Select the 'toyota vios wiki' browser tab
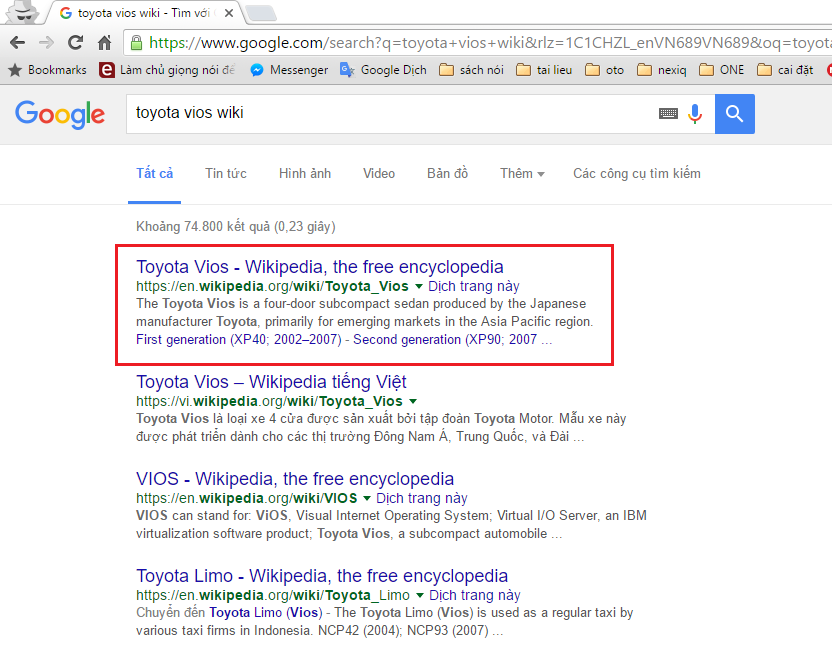This screenshot has width=832, height=655. (x=143, y=13)
